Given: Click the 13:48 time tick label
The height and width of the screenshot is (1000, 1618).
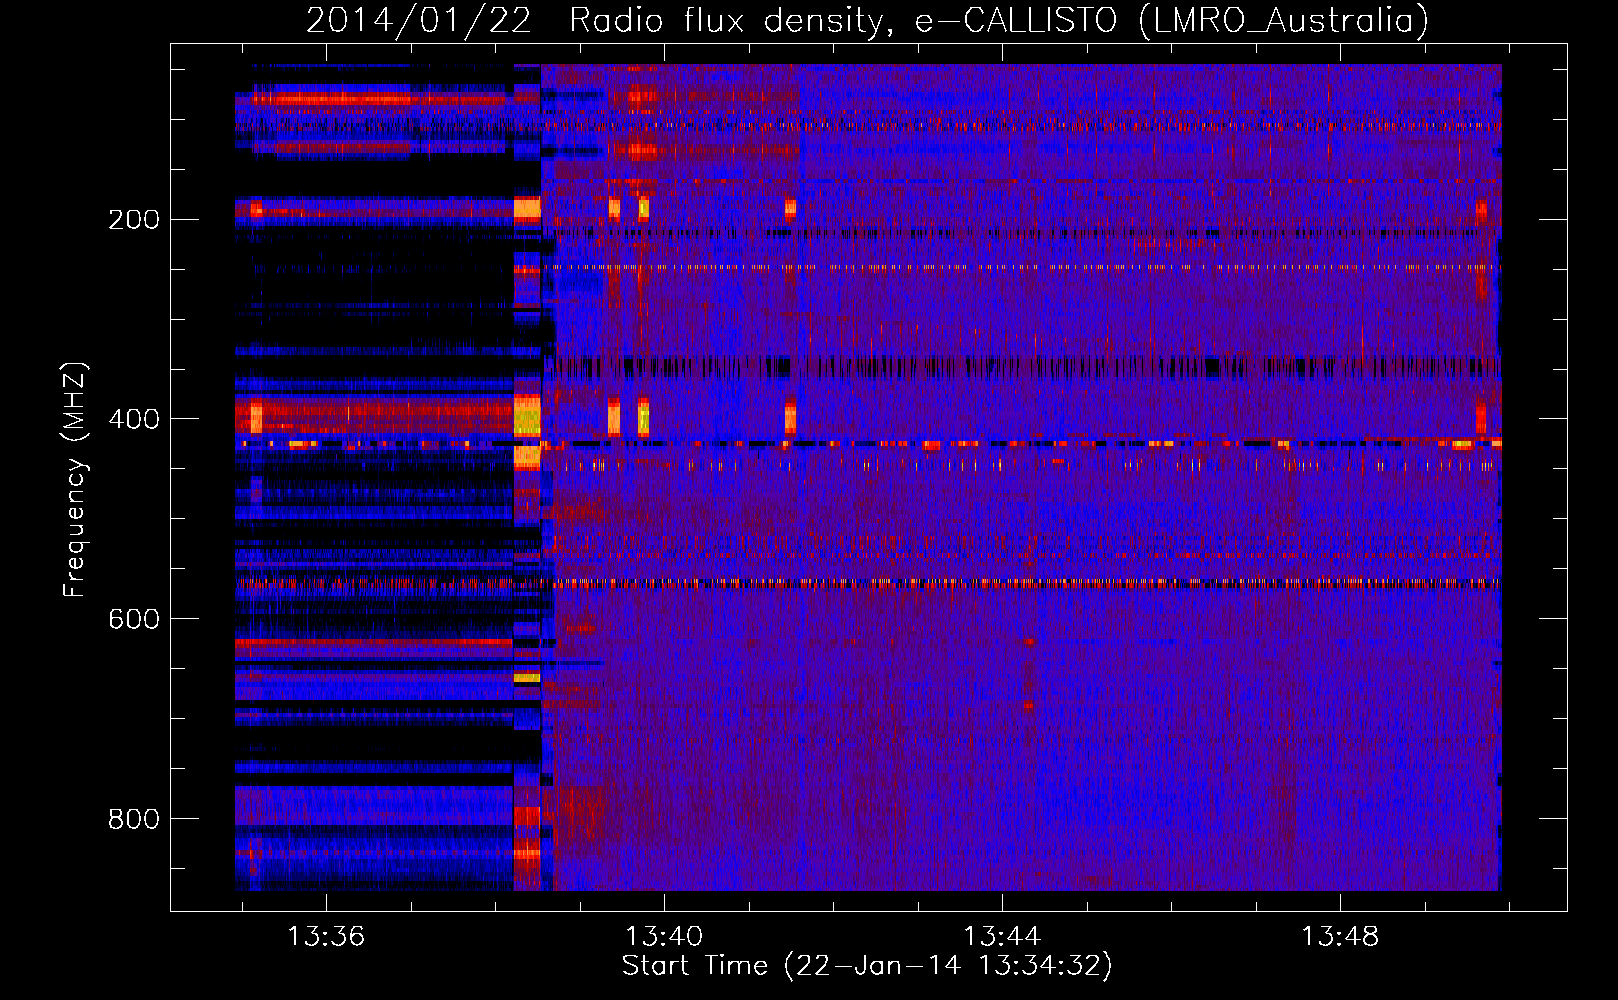Looking at the screenshot, I should tap(1340, 937).
